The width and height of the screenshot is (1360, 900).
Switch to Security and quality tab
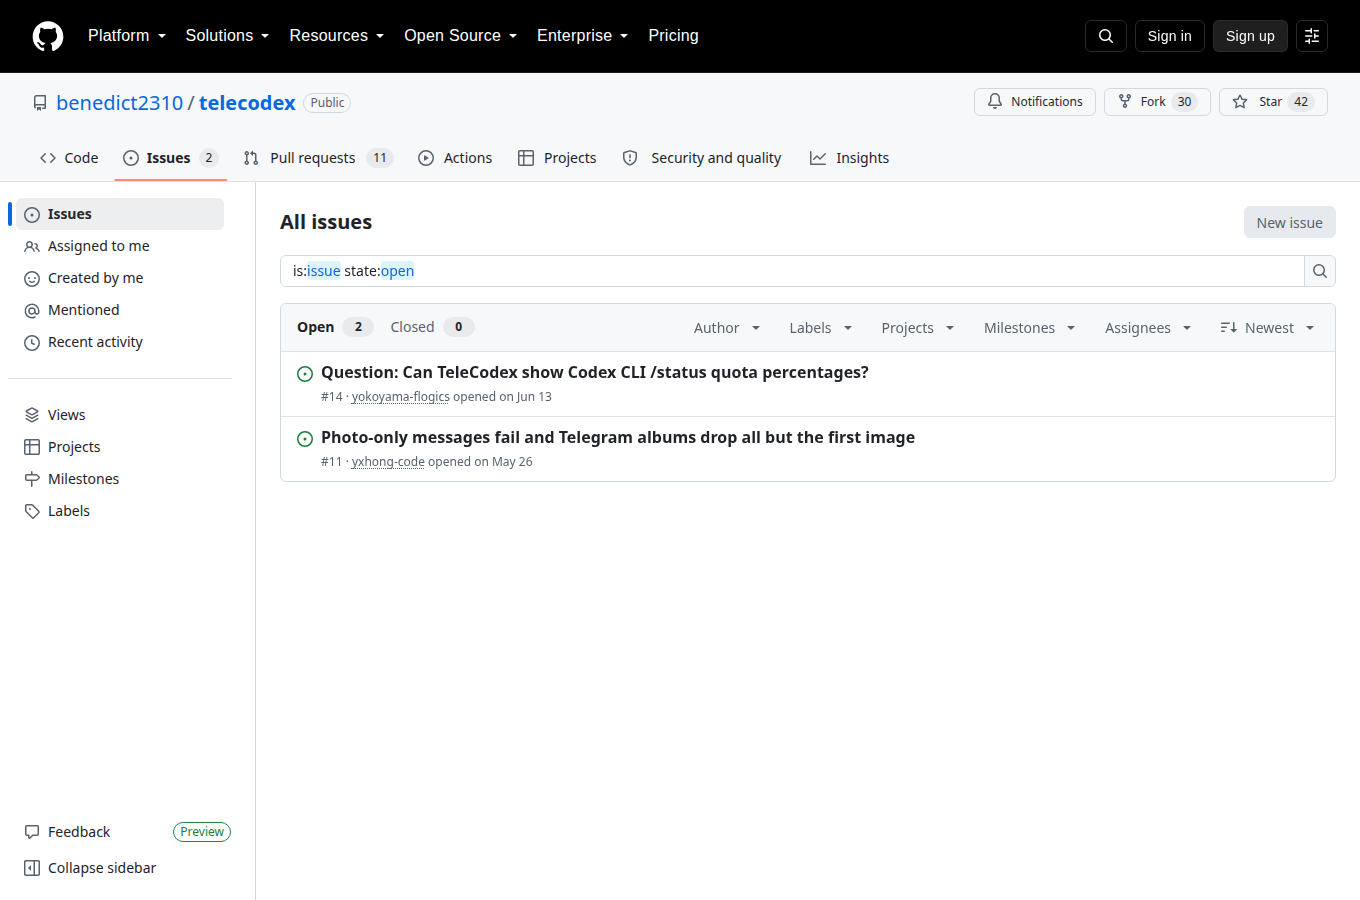point(701,158)
